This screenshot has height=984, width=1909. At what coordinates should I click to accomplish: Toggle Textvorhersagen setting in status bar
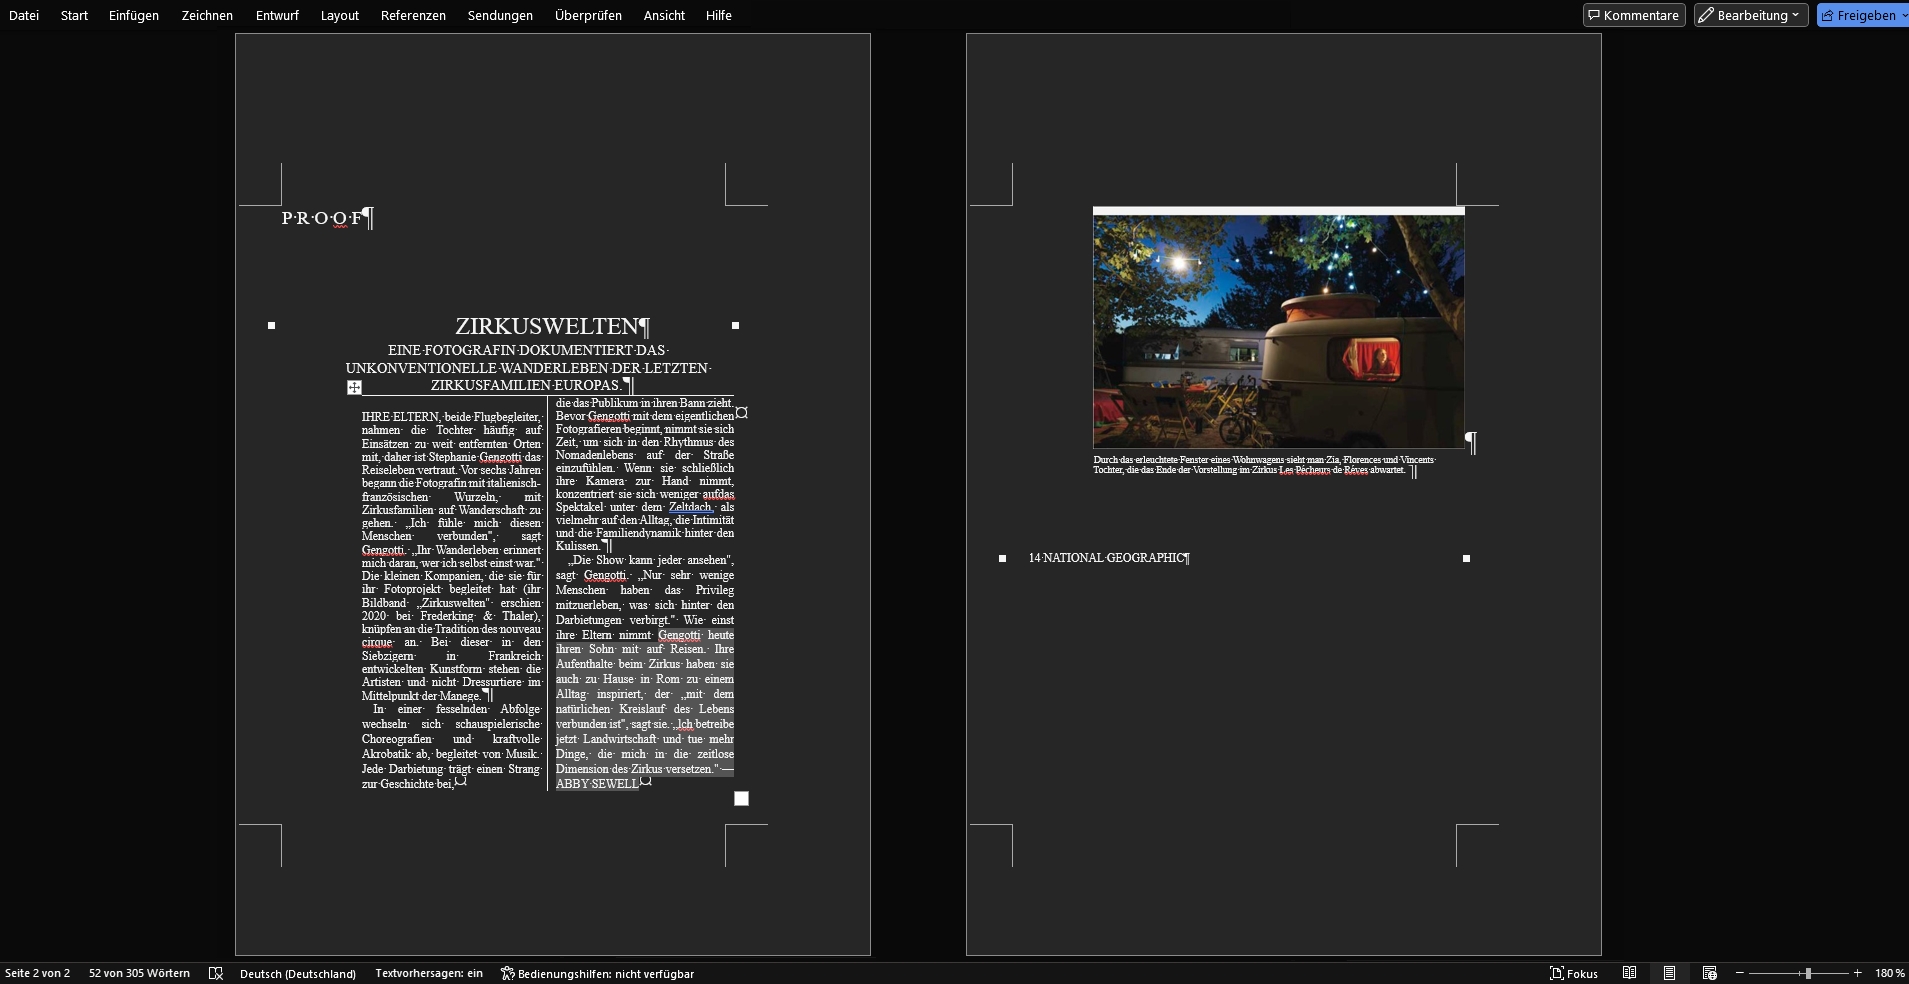pos(429,973)
